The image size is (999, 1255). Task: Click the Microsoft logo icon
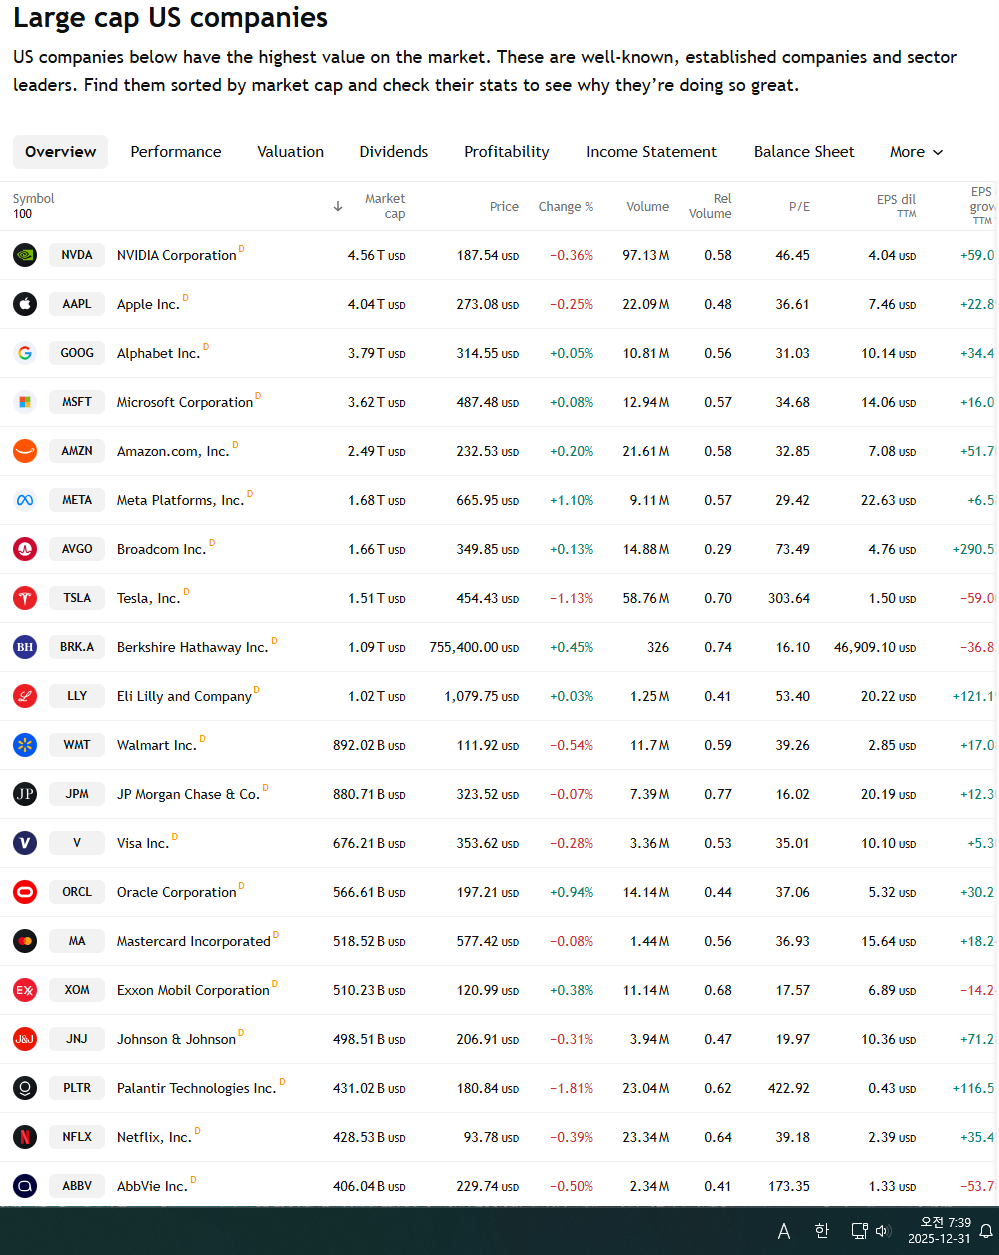[25, 402]
